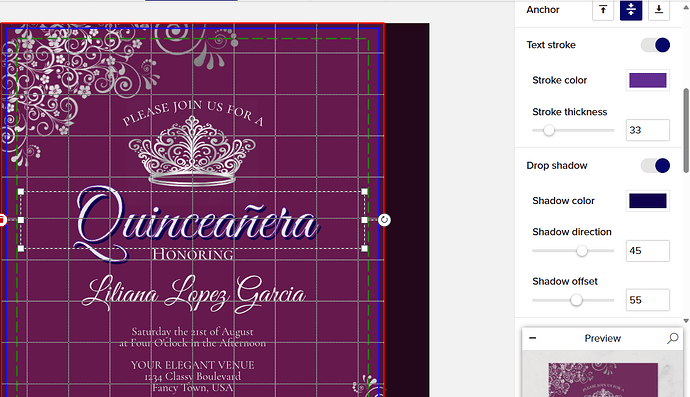Image resolution: width=690 pixels, height=397 pixels.
Task: Focus the Shadow direction value field
Action: [648, 251]
